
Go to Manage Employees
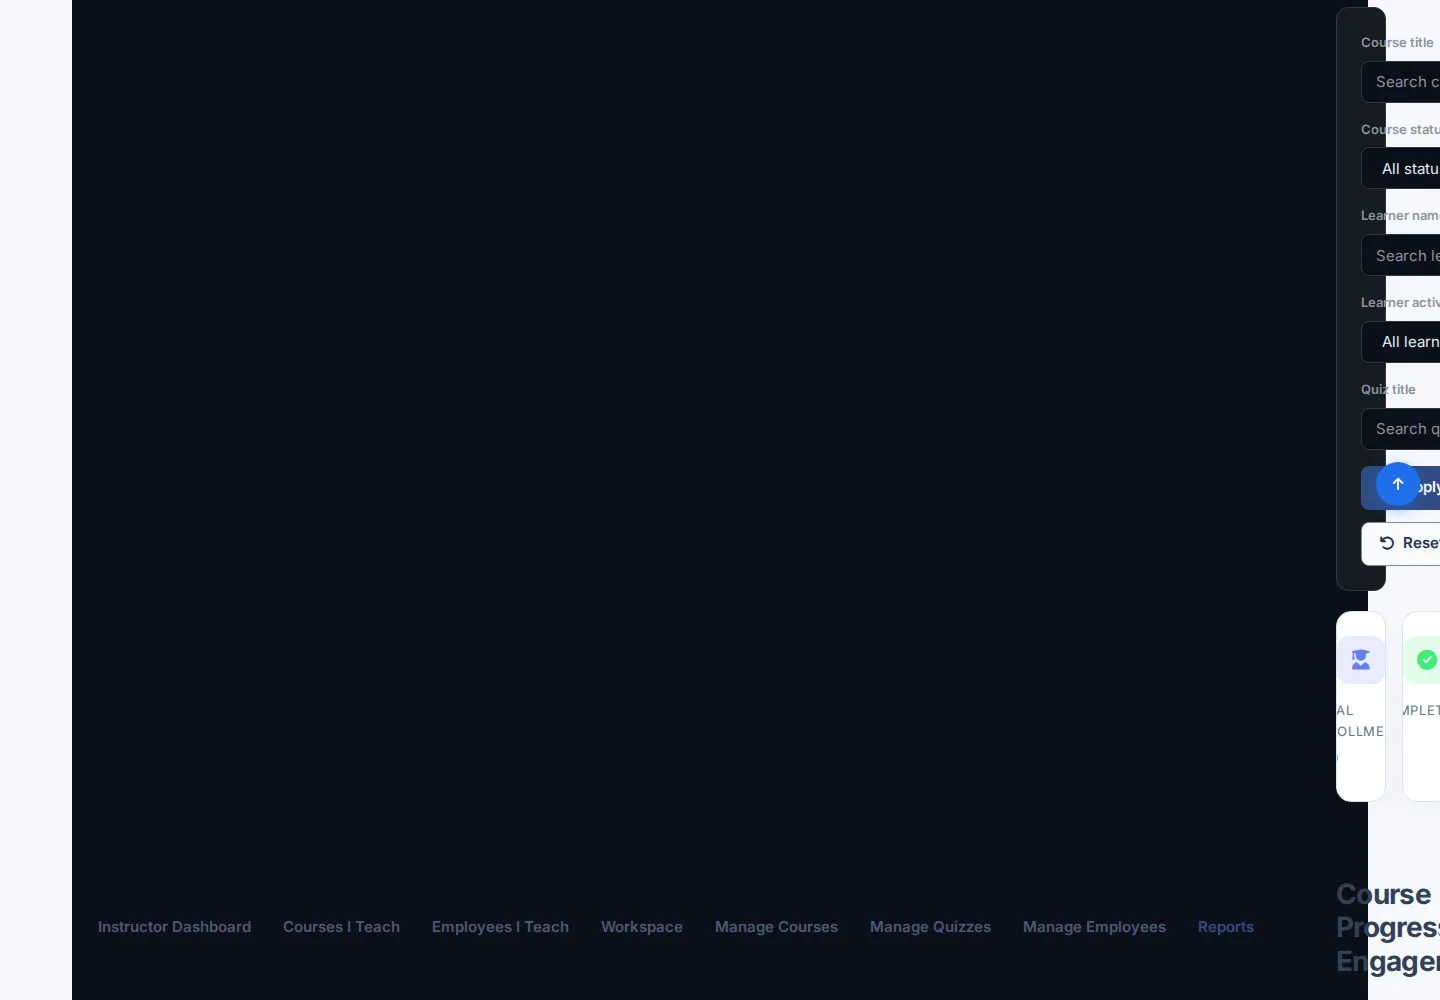coord(1094,927)
